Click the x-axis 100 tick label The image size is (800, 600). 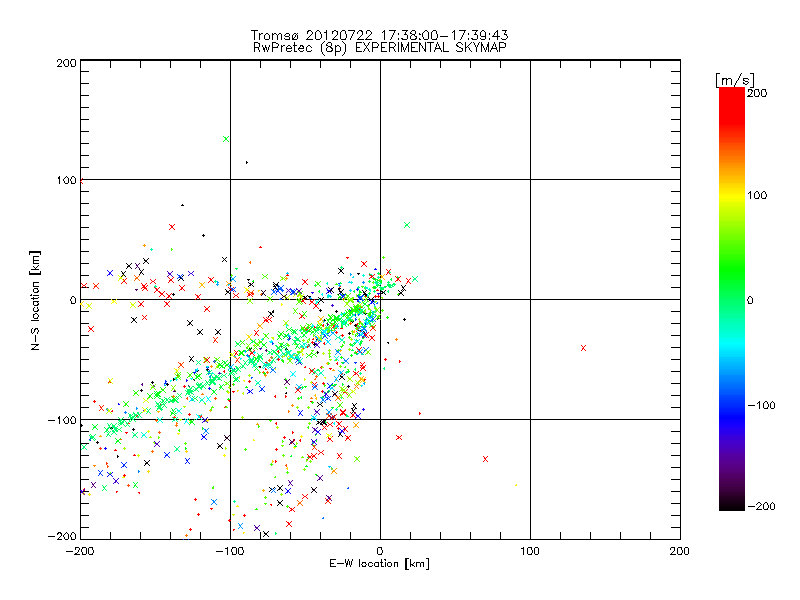coord(529,551)
